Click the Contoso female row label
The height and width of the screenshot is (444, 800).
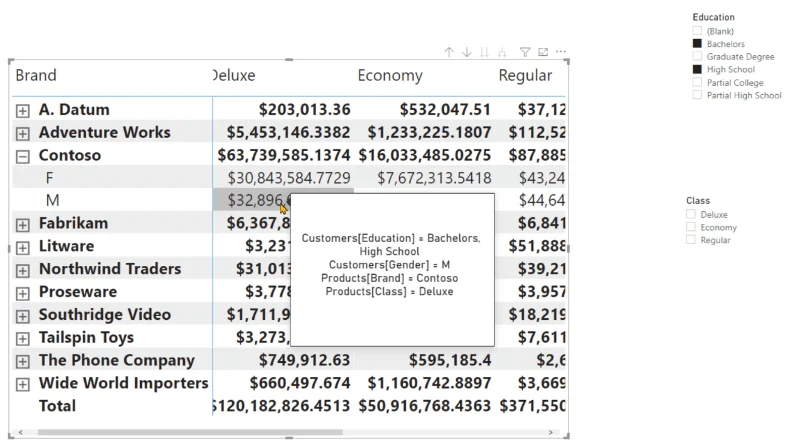(49, 178)
